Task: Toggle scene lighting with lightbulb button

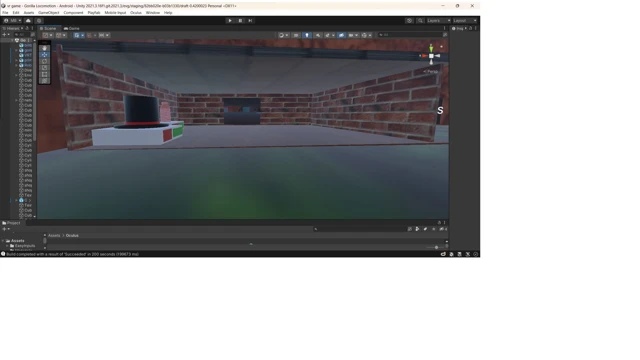Action: [x=307, y=35]
